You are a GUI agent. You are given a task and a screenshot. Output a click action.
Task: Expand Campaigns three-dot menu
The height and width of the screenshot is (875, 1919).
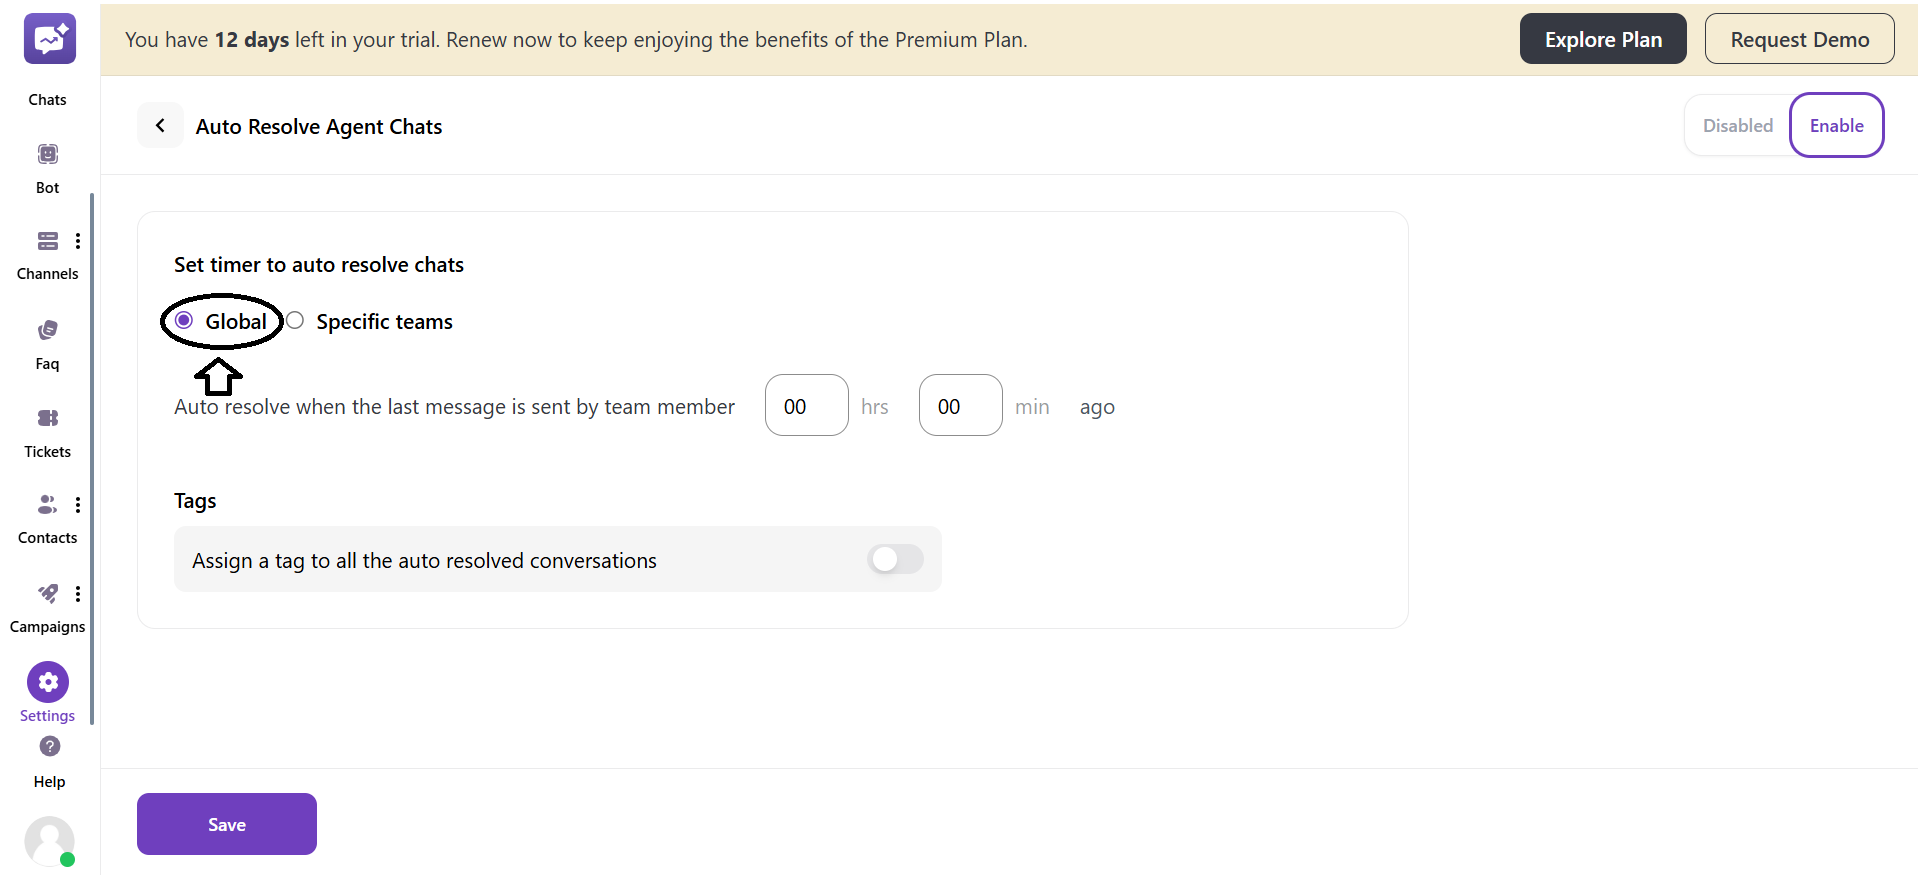pos(78,594)
